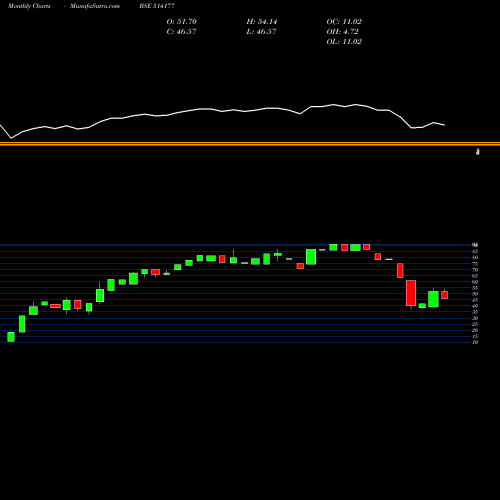Select the low value "L: 46.57"
This screenshot has height=500, width=500.
pos(261,32)
